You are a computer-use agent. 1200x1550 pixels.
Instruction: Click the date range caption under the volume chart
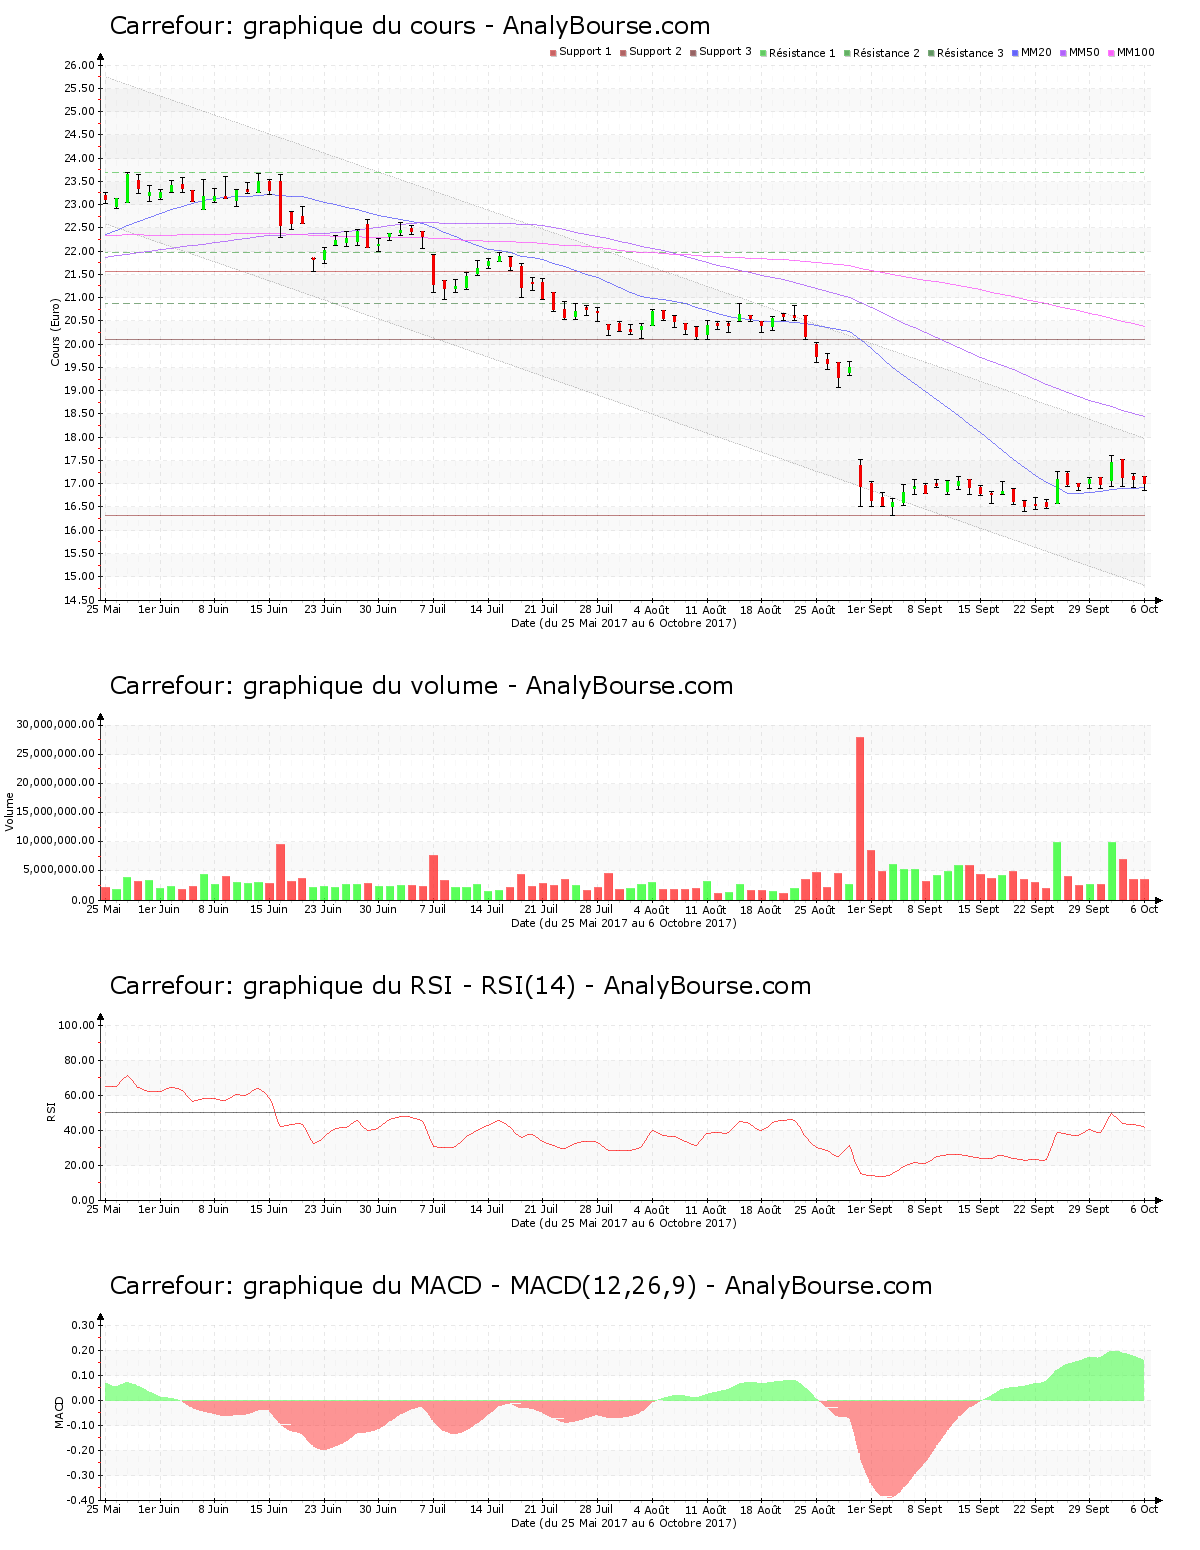tap(623, 923)
